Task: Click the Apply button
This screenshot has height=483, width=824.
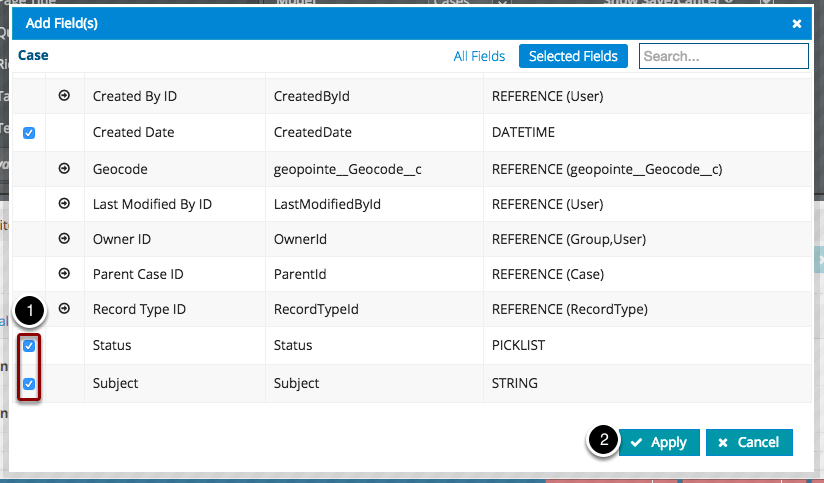Action: point(659,442)
